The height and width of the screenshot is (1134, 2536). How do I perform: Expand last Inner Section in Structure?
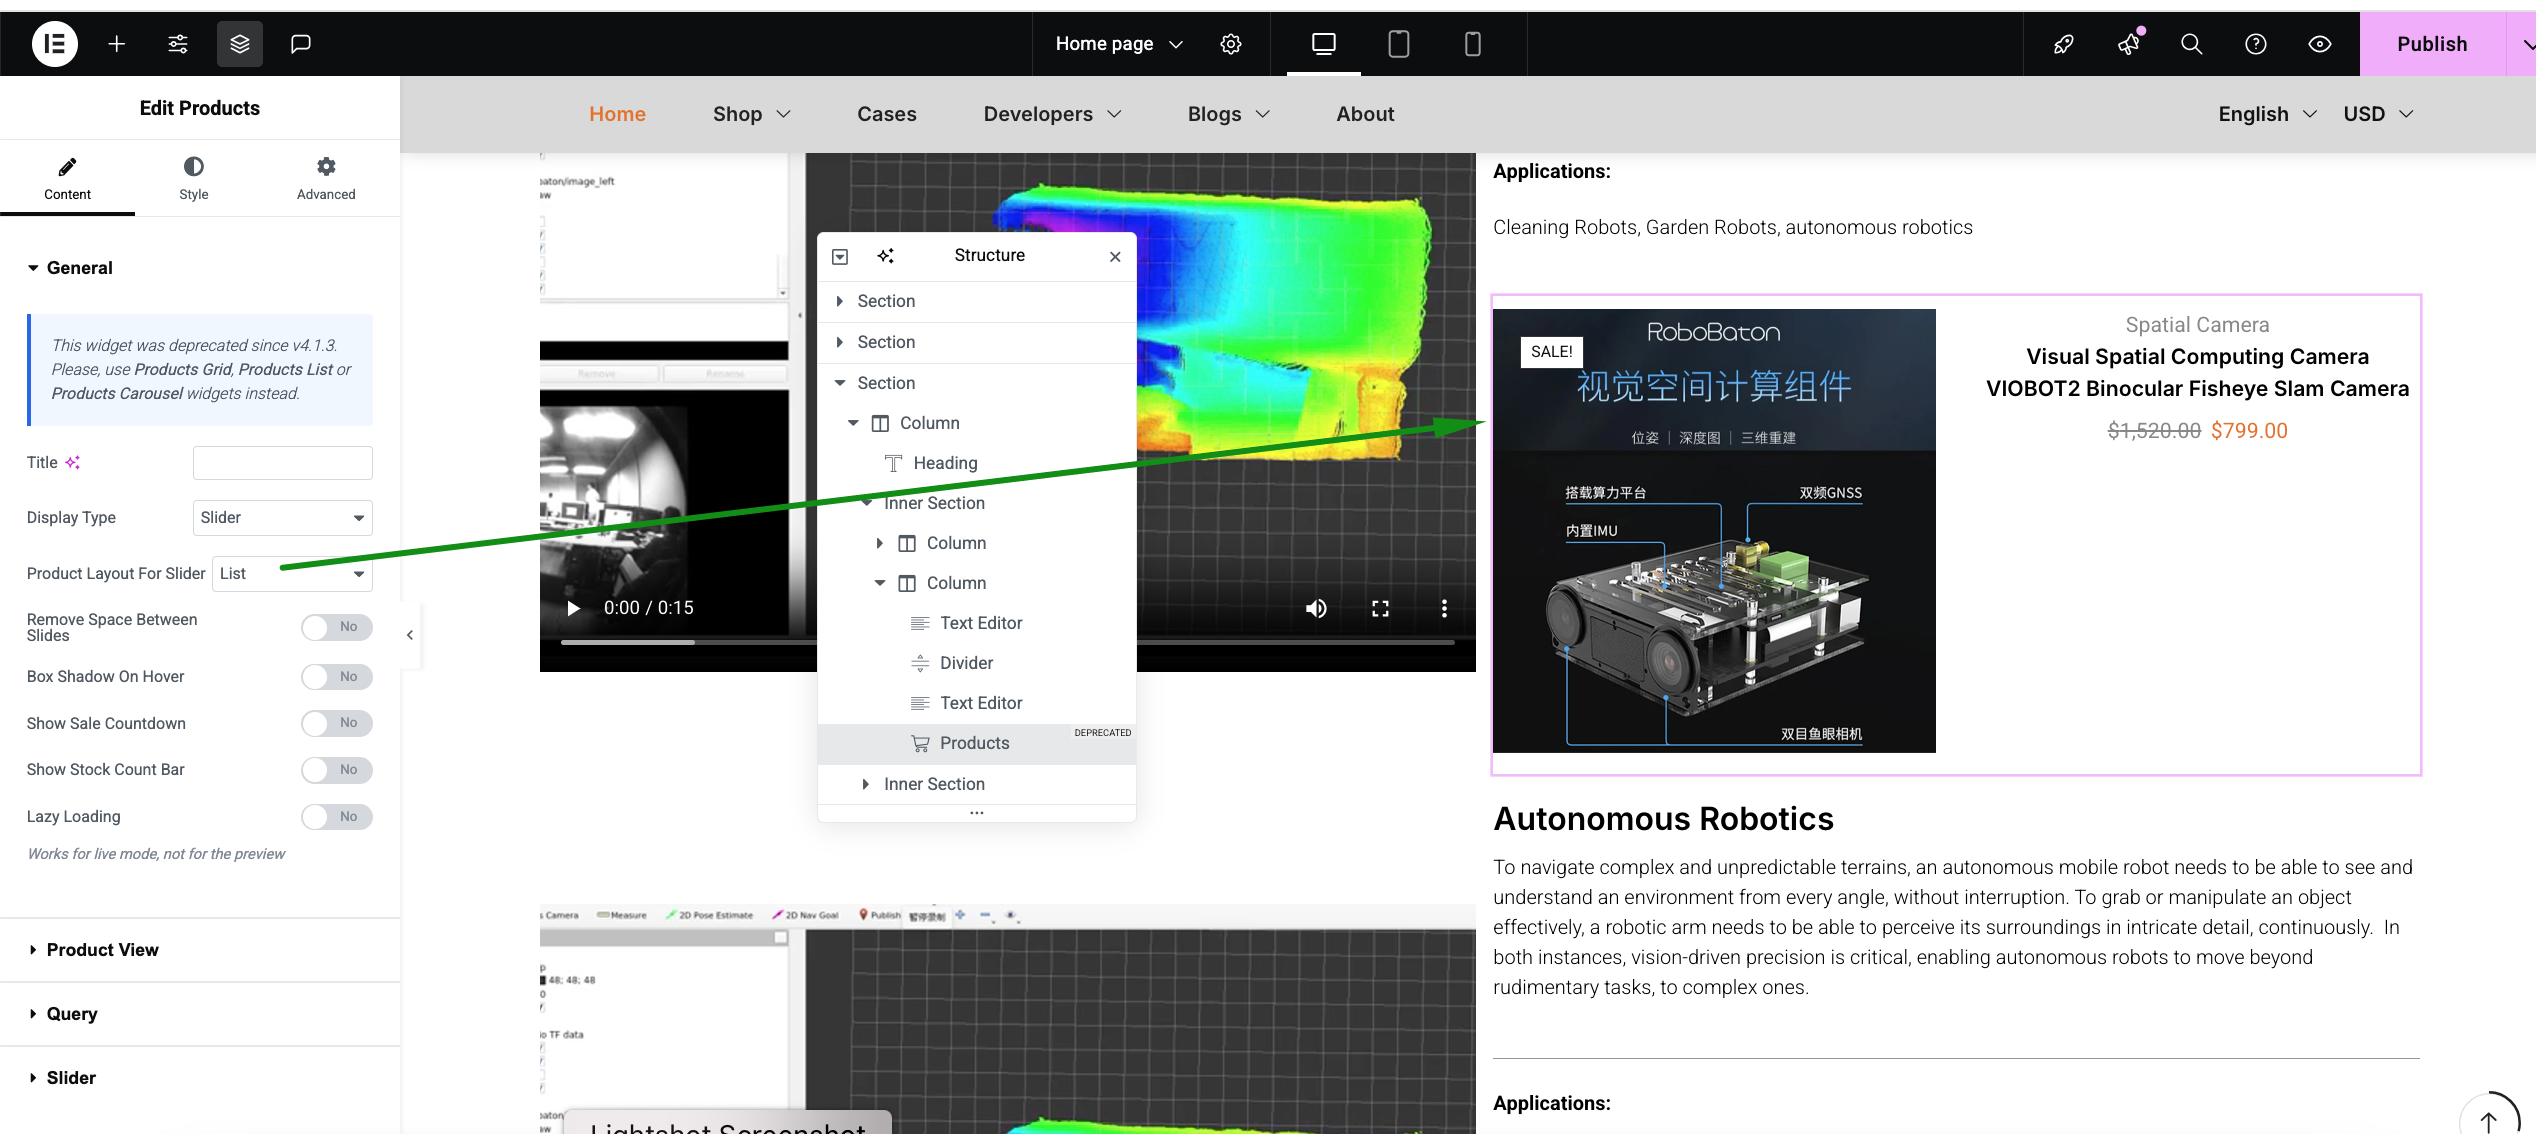[x=866, y=784]
